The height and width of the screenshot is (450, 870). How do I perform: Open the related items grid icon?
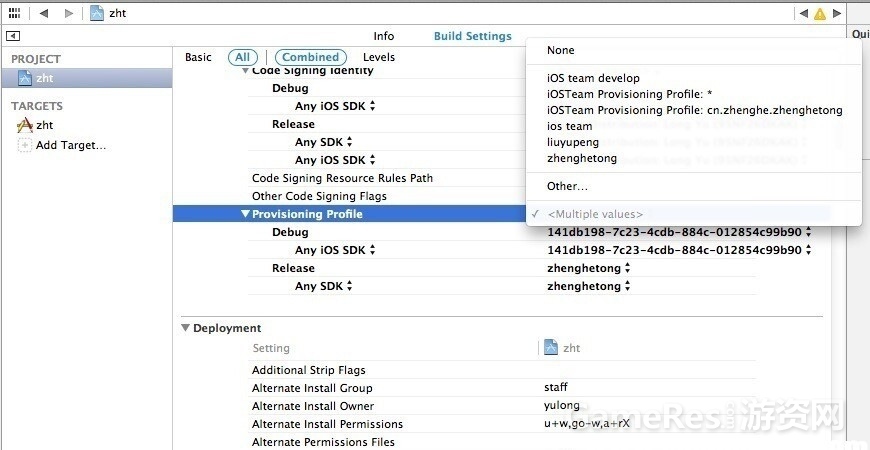[x=14, y=13]
